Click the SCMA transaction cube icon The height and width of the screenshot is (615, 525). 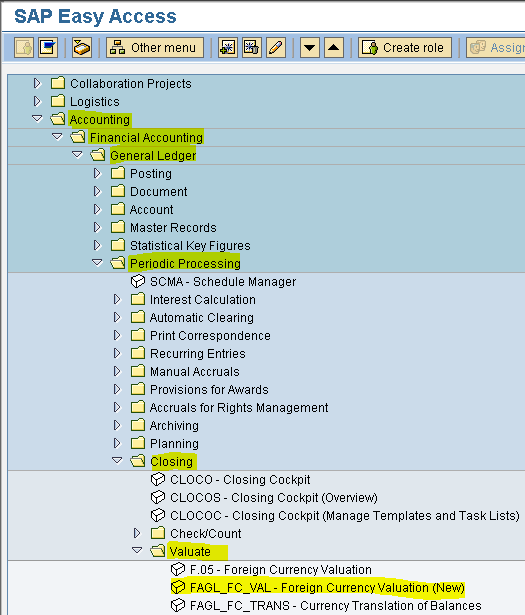tap(138, 281)
